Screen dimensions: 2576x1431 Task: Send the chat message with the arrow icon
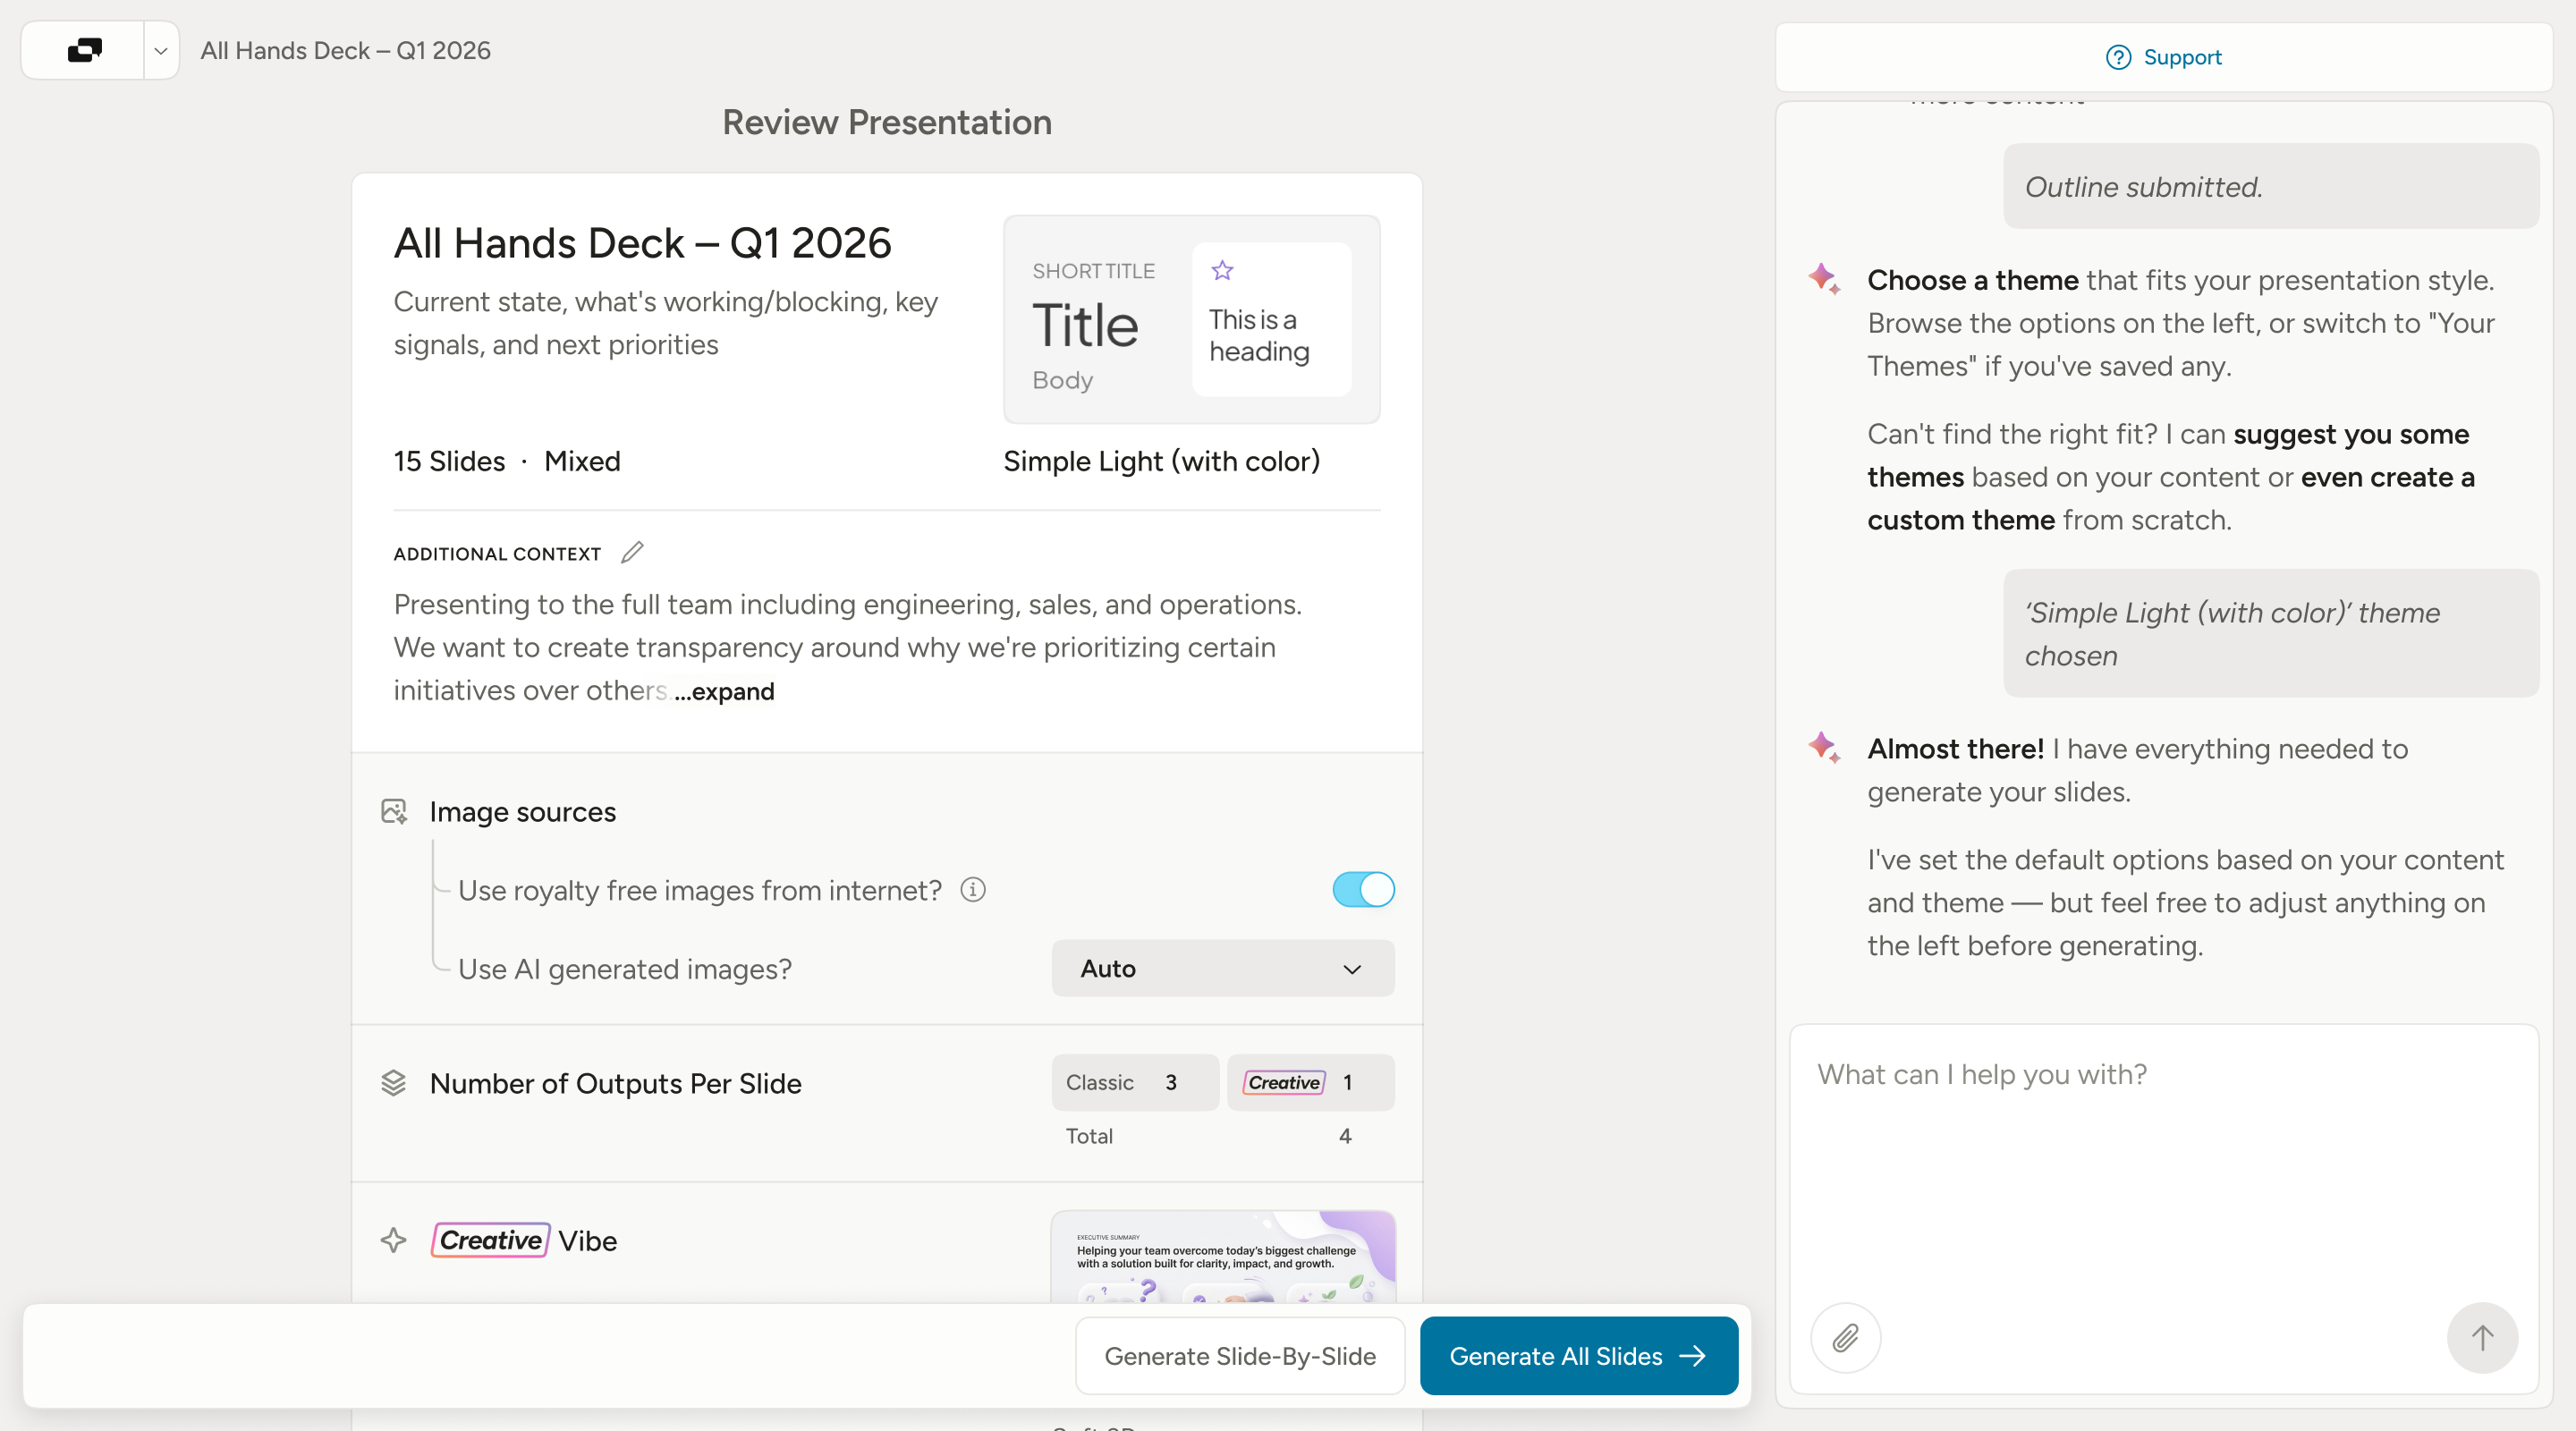pyautogui.click(x=2482, y=1337)
